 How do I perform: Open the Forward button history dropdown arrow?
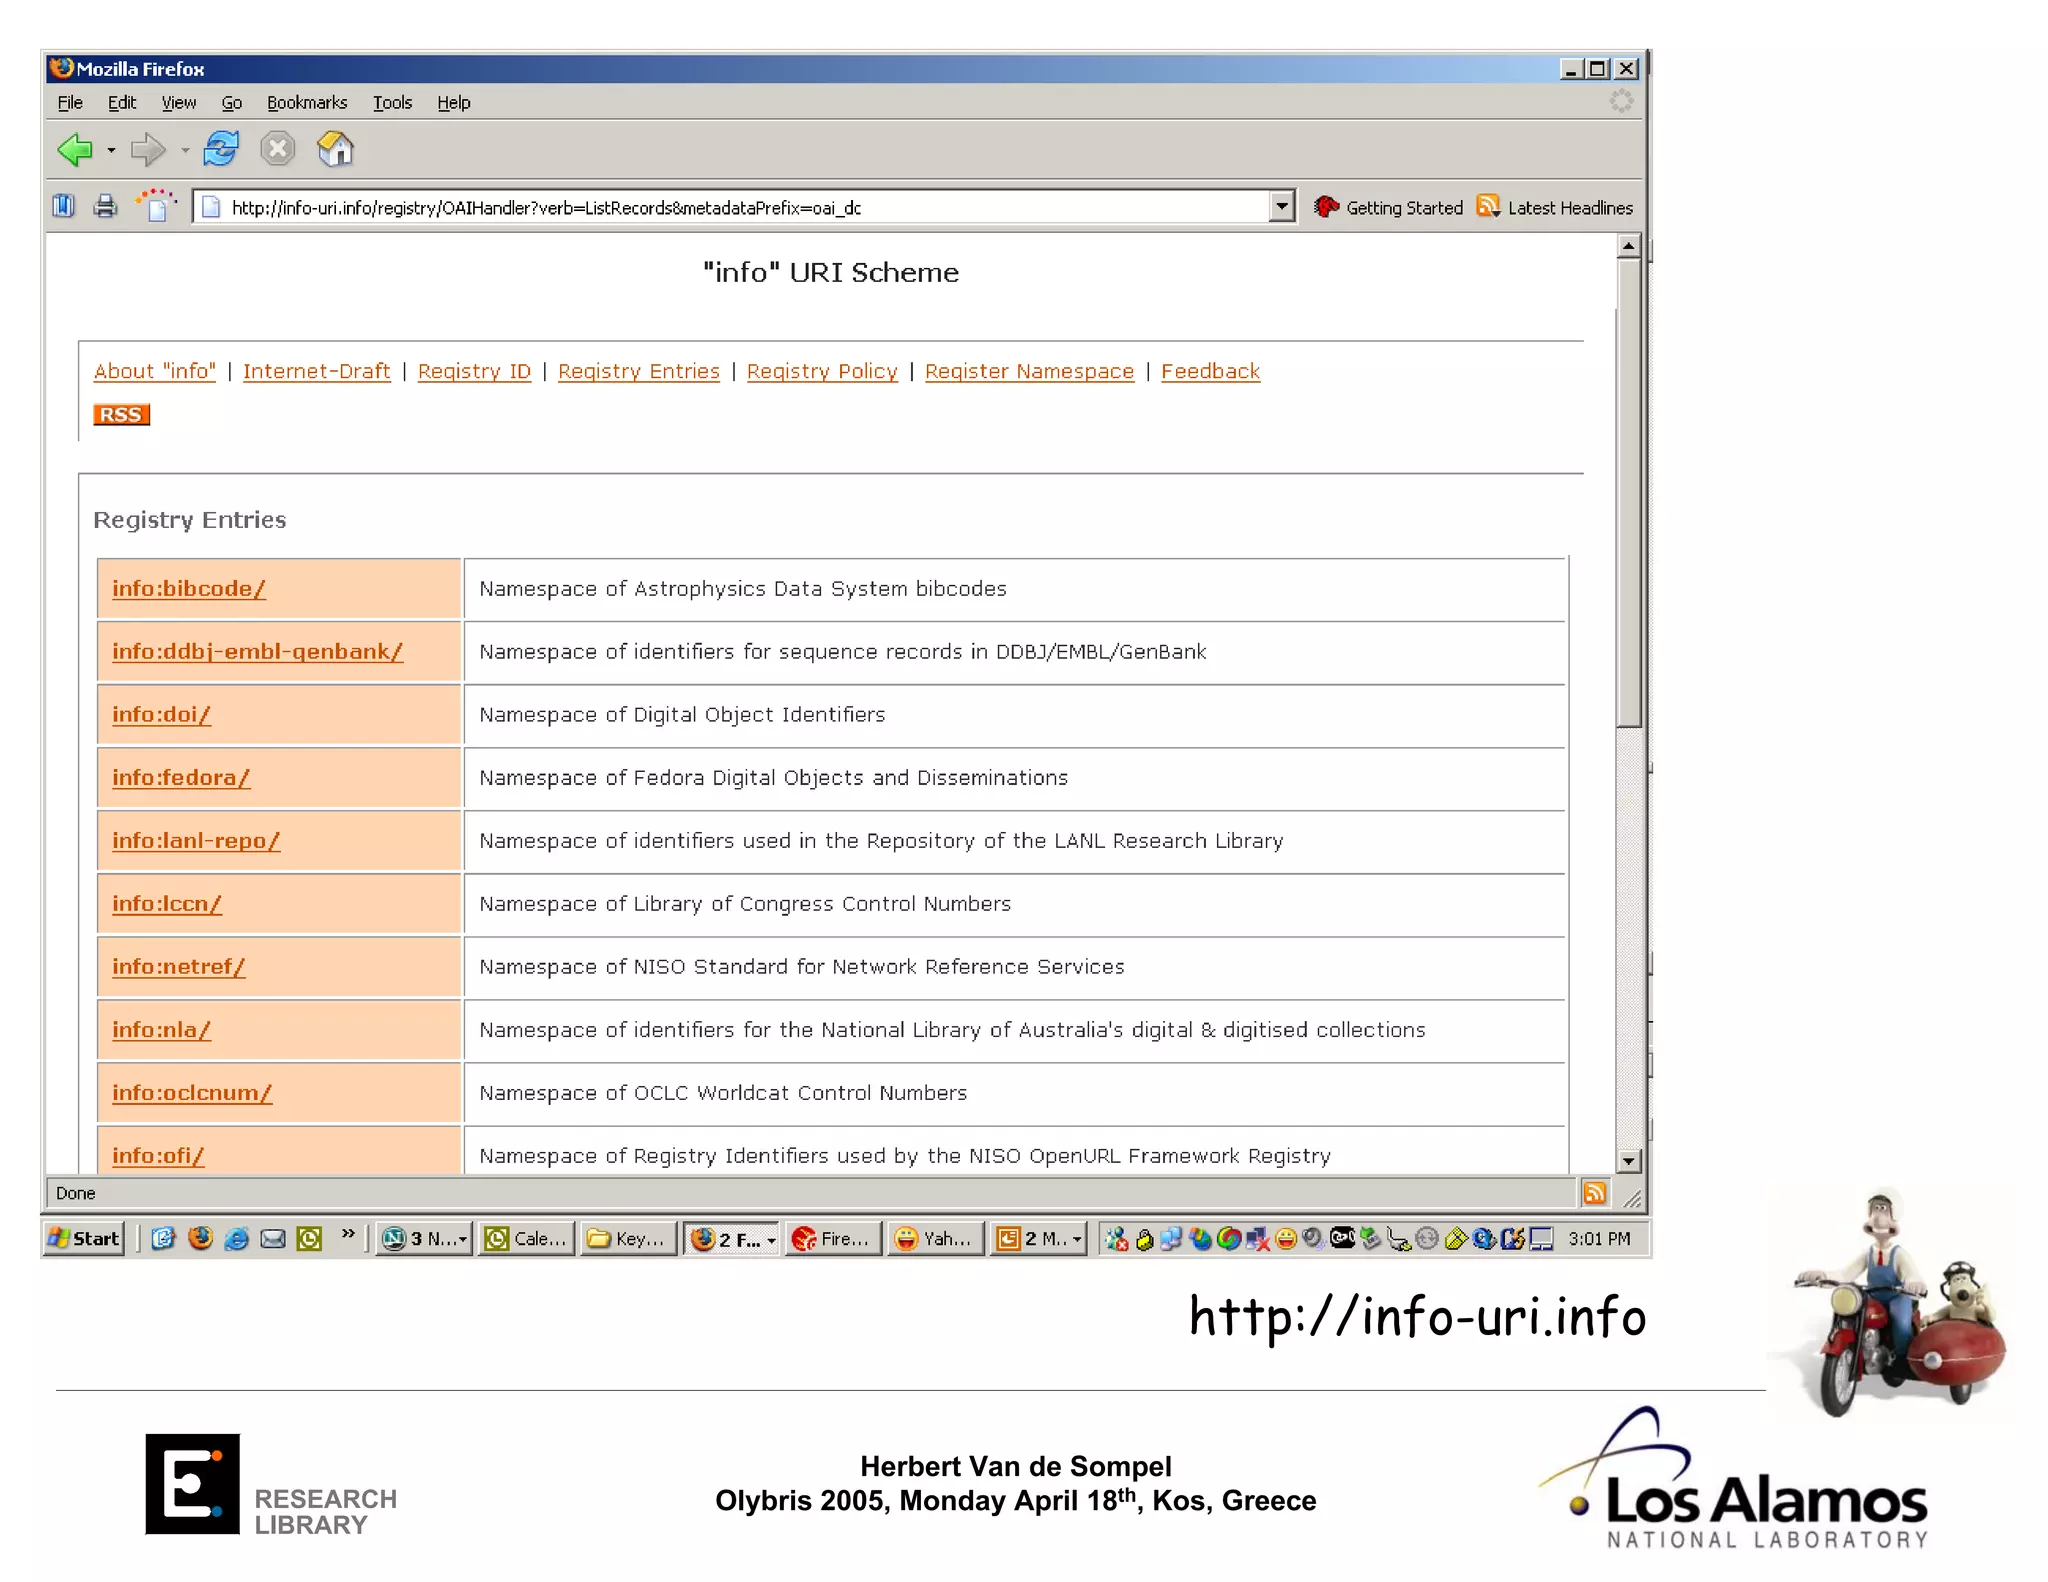coord(185,151)
